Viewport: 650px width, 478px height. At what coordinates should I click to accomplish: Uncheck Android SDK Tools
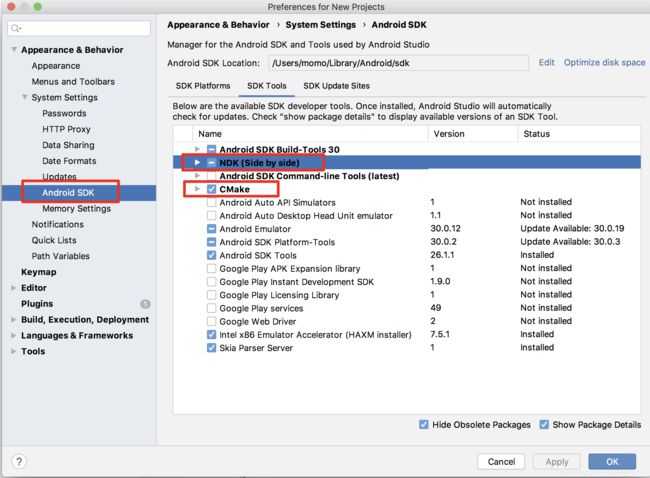pos(211,255)
